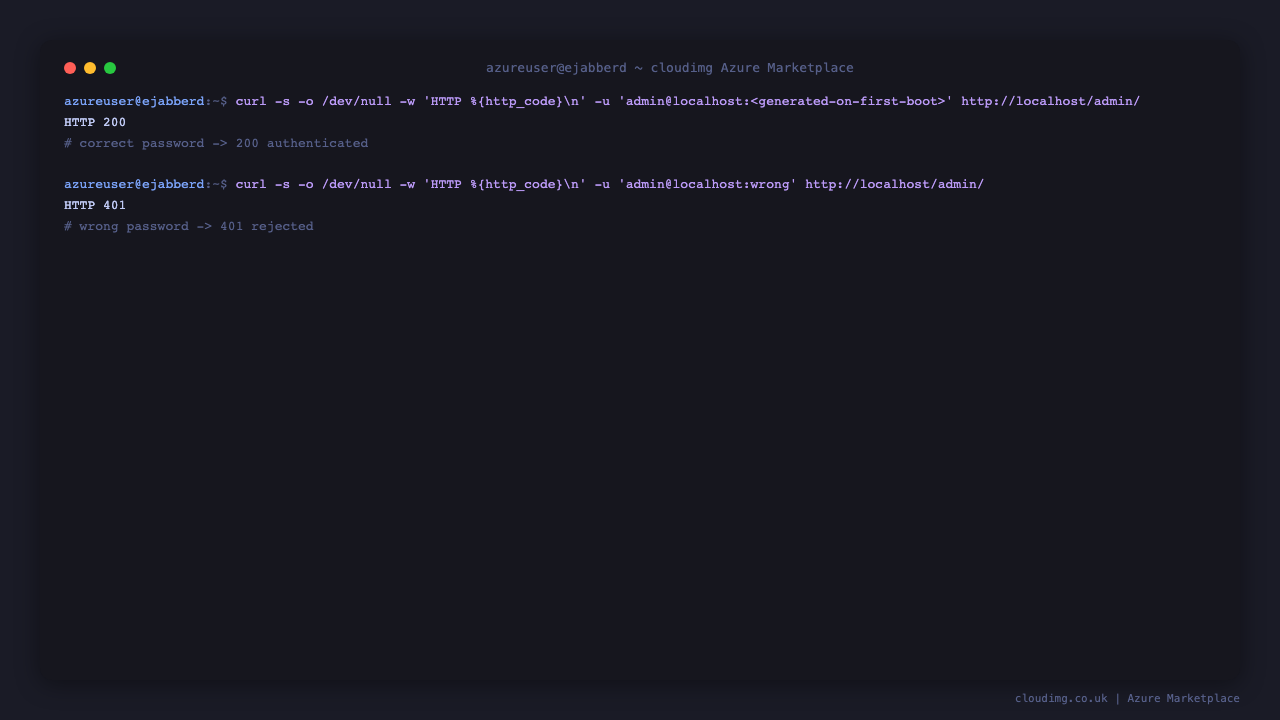The image size is (1280, 720).
Task: Click the second 'azureuser@ejabberd' prompt
Action: click(x=134, y=184)
